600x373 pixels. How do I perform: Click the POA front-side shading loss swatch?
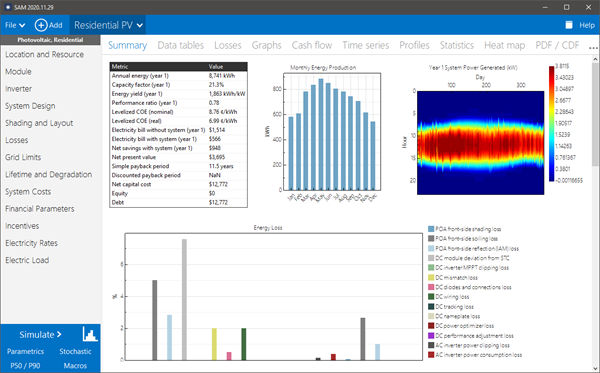tap(431, 229)
